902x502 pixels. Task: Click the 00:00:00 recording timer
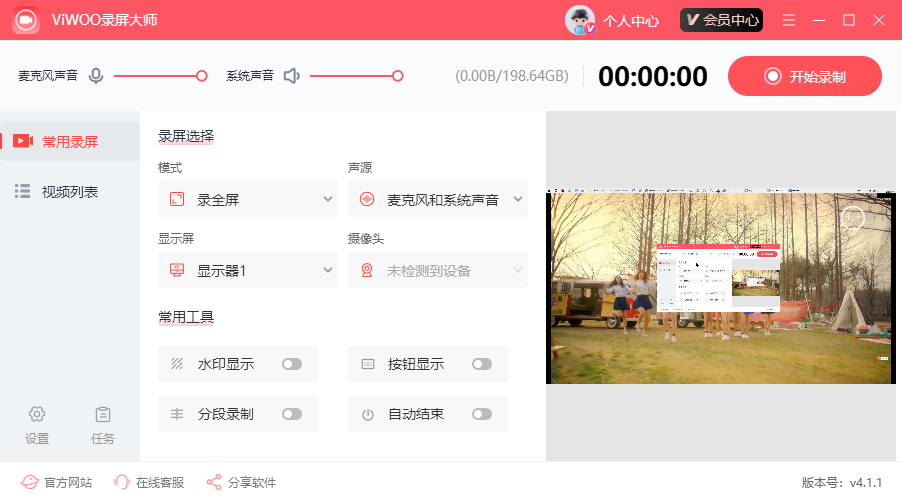point(652,76)
